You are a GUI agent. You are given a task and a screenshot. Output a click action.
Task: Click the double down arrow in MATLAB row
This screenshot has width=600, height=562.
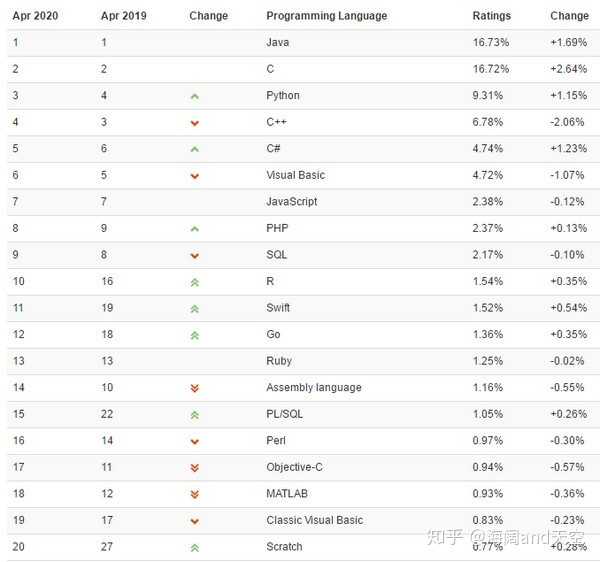click(x=194, y=494)
